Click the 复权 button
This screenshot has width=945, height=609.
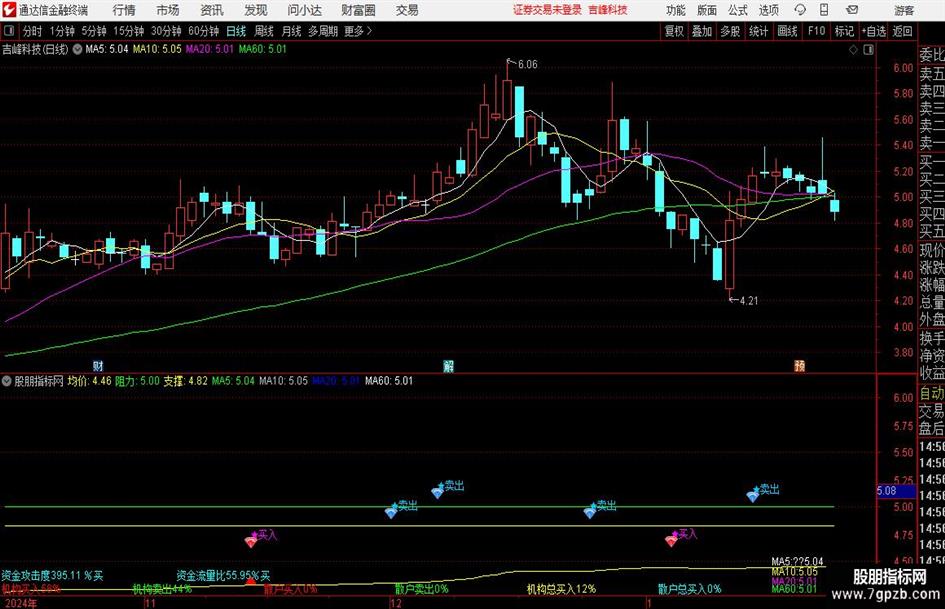coord(674,31)
